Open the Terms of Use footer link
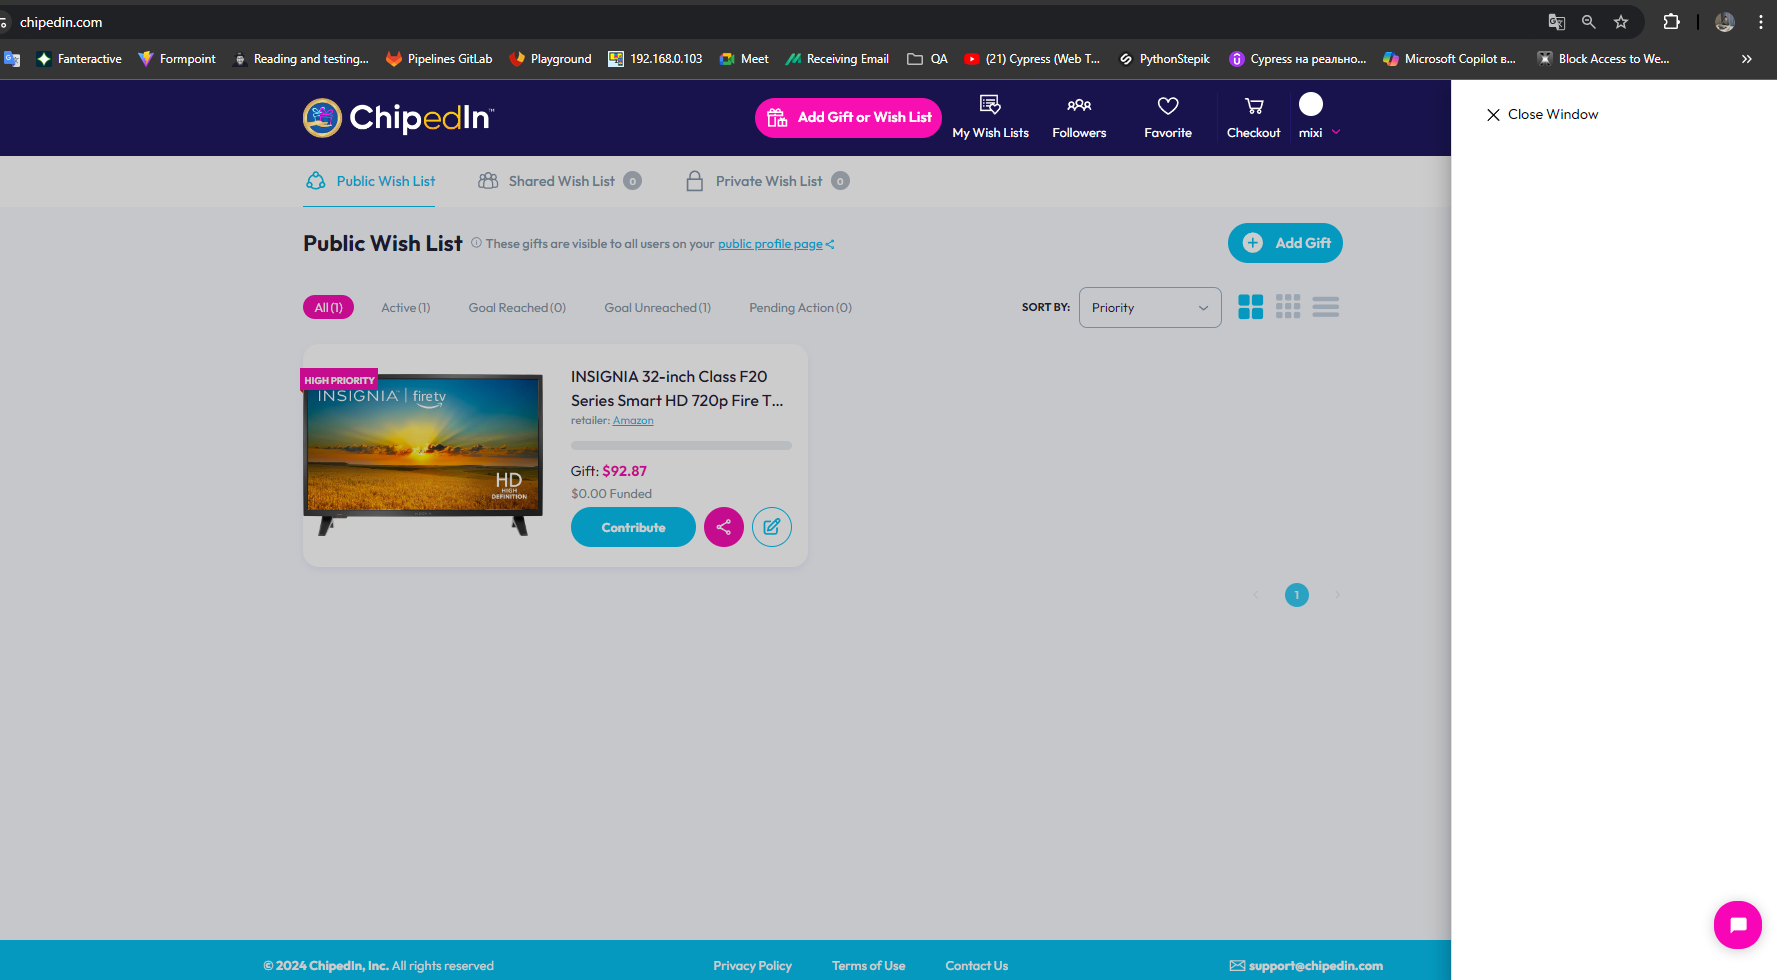Viewport: 1777px width, 980px height. pos(868,966)
